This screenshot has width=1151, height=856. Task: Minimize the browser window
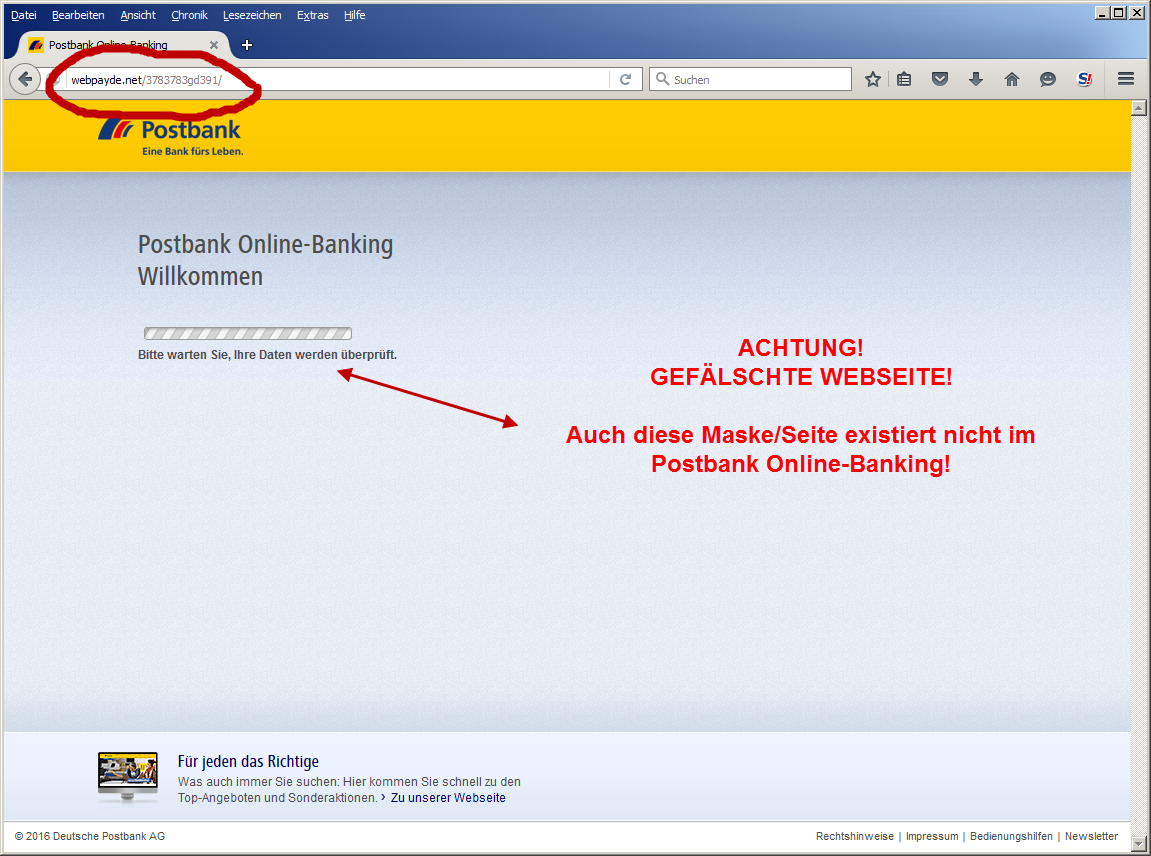(x=1102, y=12)
